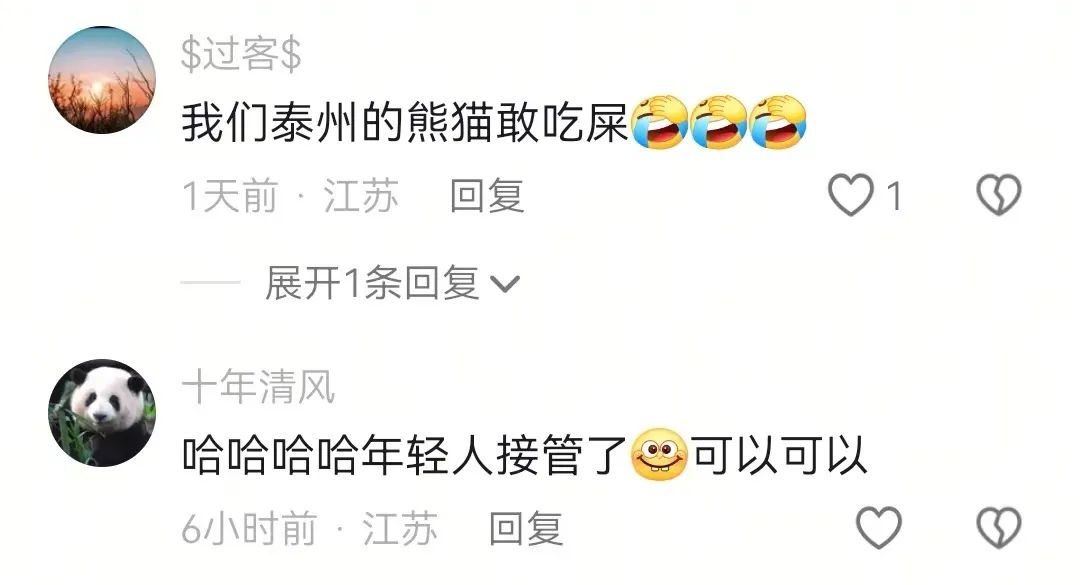Tap the first crying-laughing emoji
The width and height of the screenshot is (1080, 585).
pyautogui.click(x=660, y=122)
